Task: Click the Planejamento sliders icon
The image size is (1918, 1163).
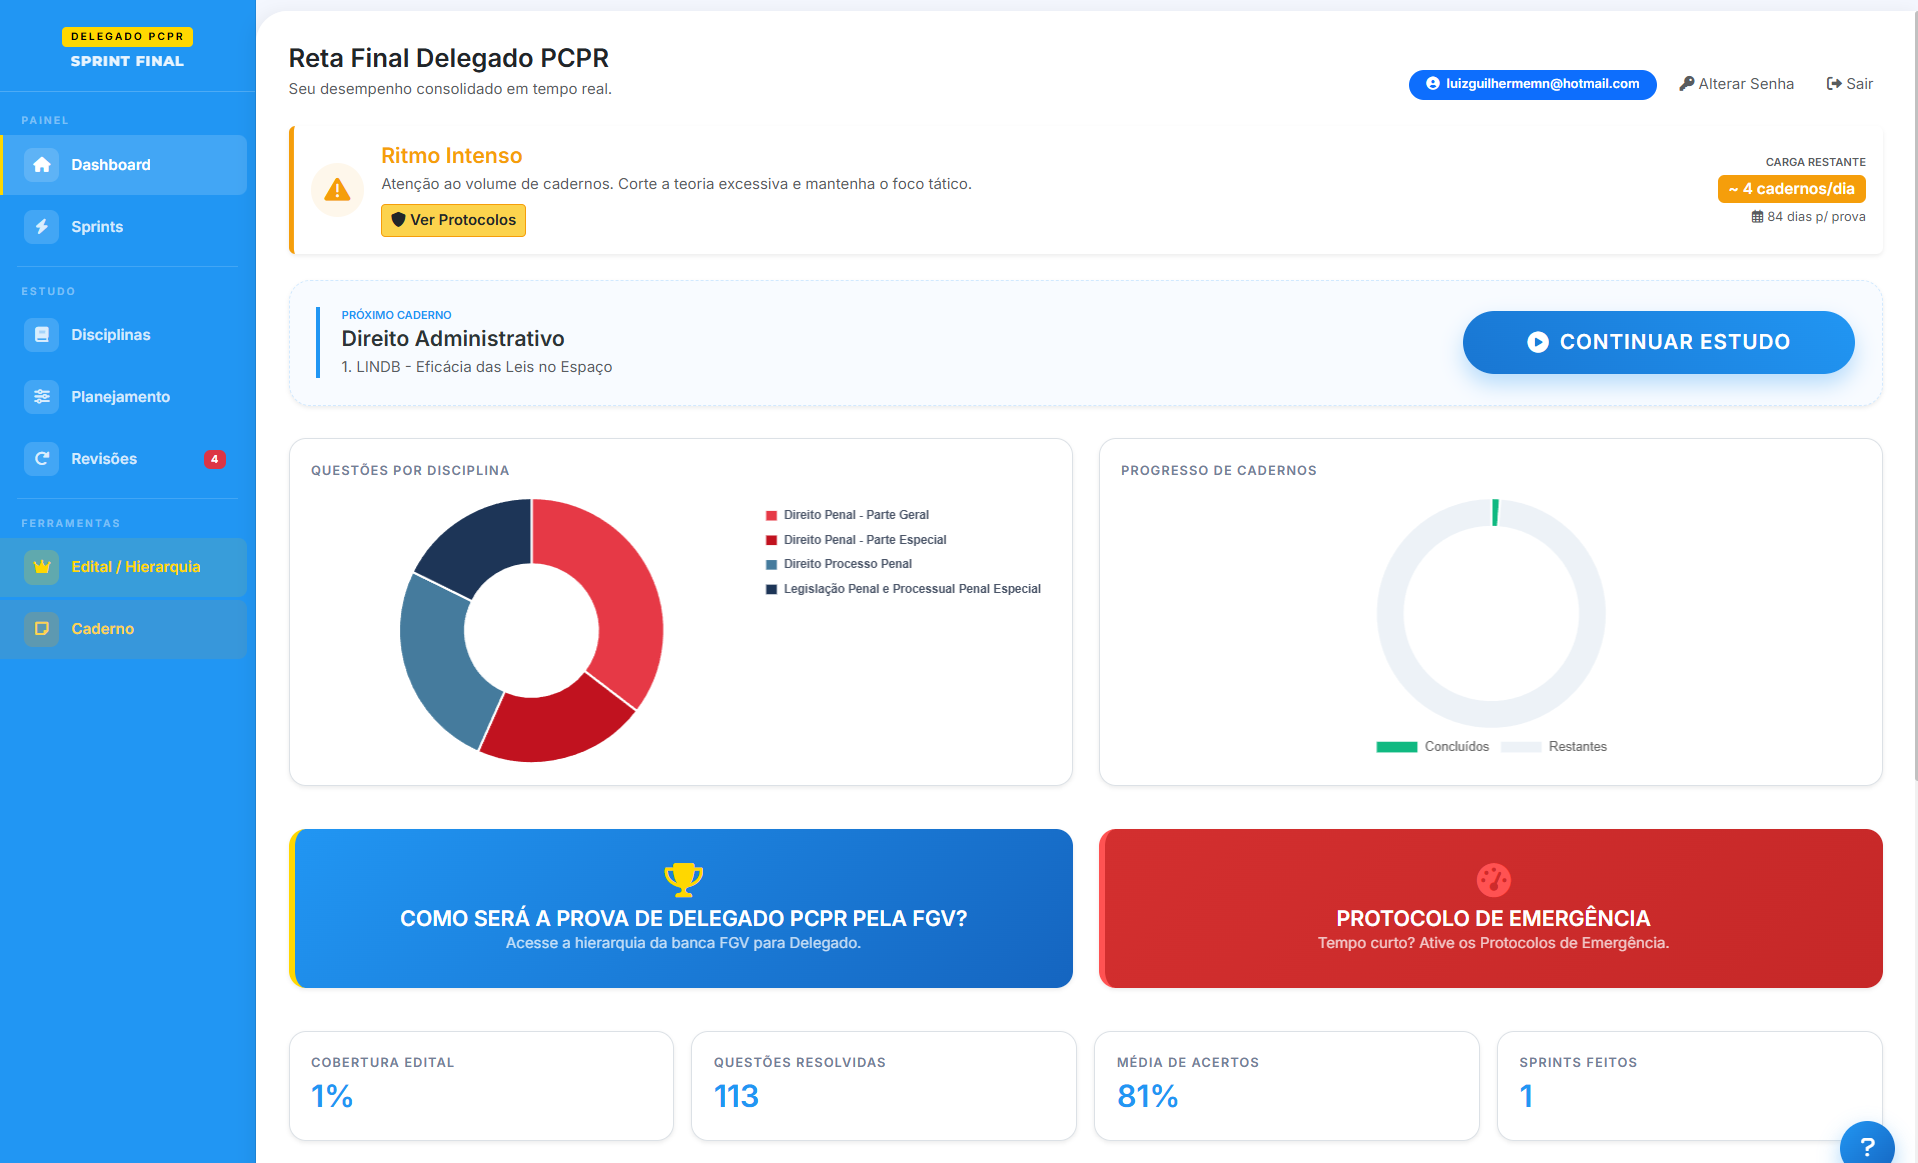Action: (x=41, y=397)
